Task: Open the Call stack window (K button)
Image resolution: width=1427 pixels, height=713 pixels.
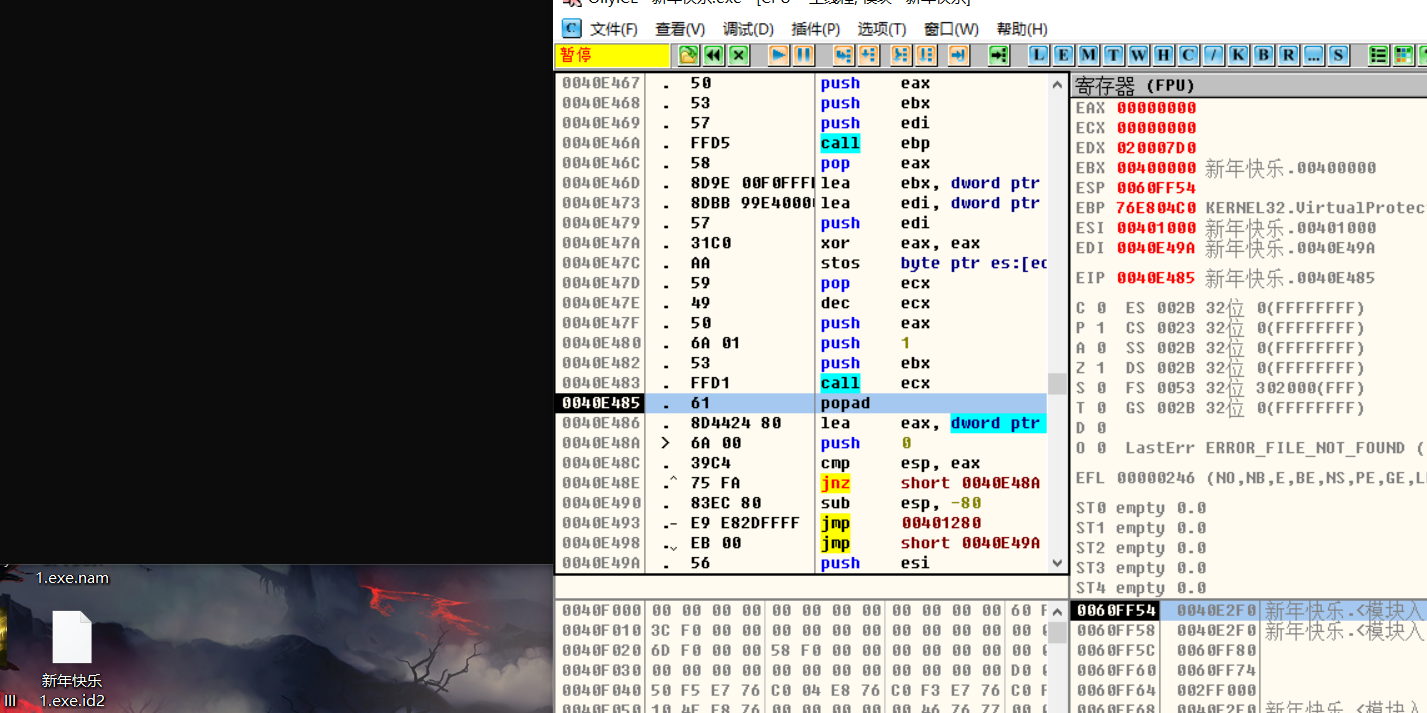Action: coord(1238,55)
